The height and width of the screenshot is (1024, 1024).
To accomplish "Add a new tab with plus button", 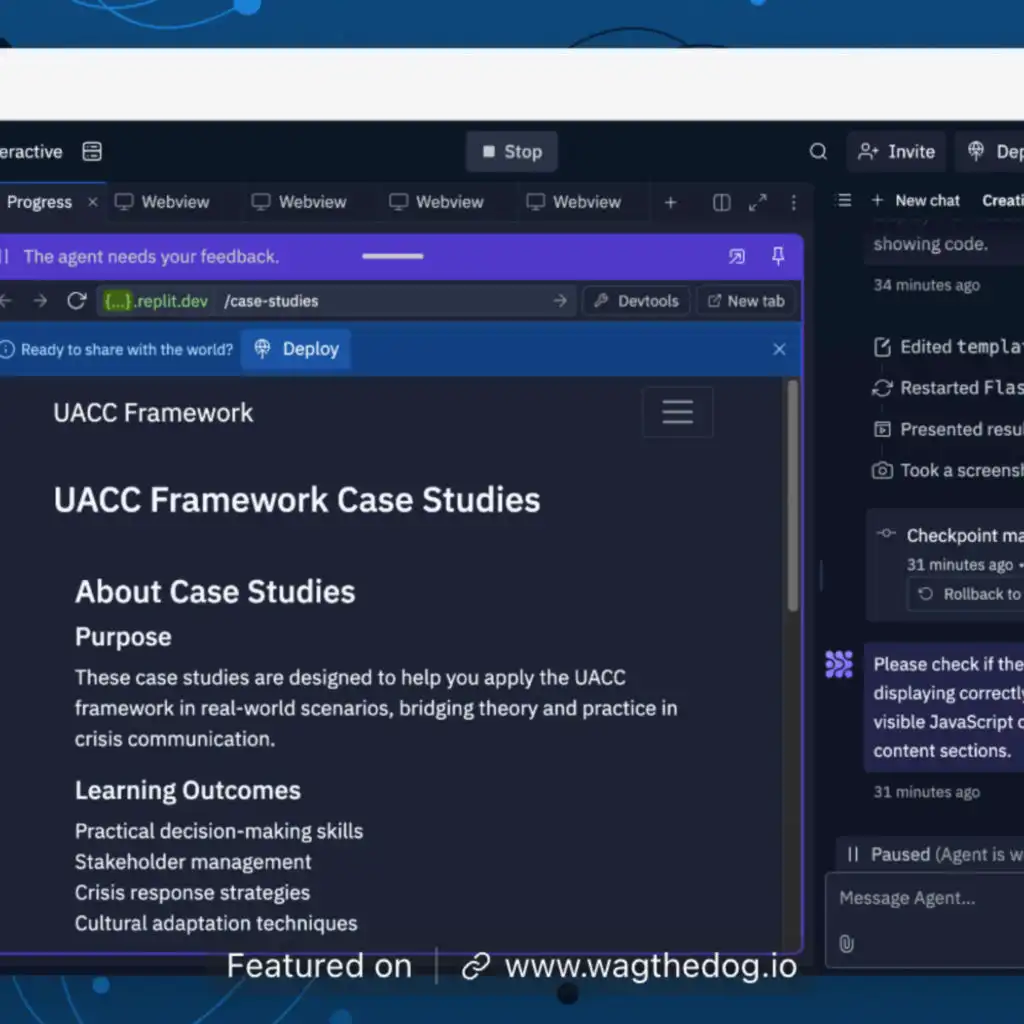I will tap(670, 203).
